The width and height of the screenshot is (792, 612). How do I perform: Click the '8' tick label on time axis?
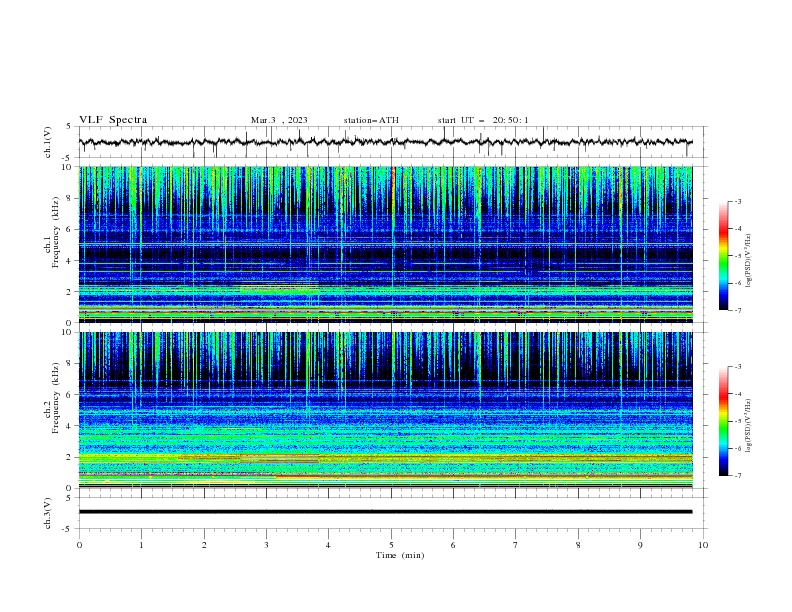pyautogui.click(x=578, y=545)
